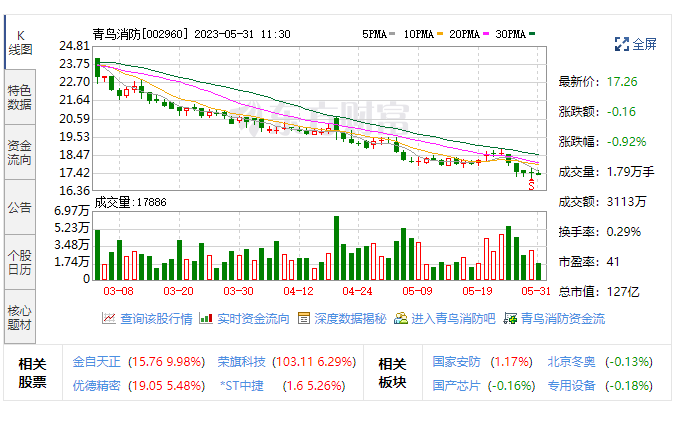Open related stock *ST中捷
This screenshot has height=421, width=678.
pyautogui.click(x=242, y=385)
